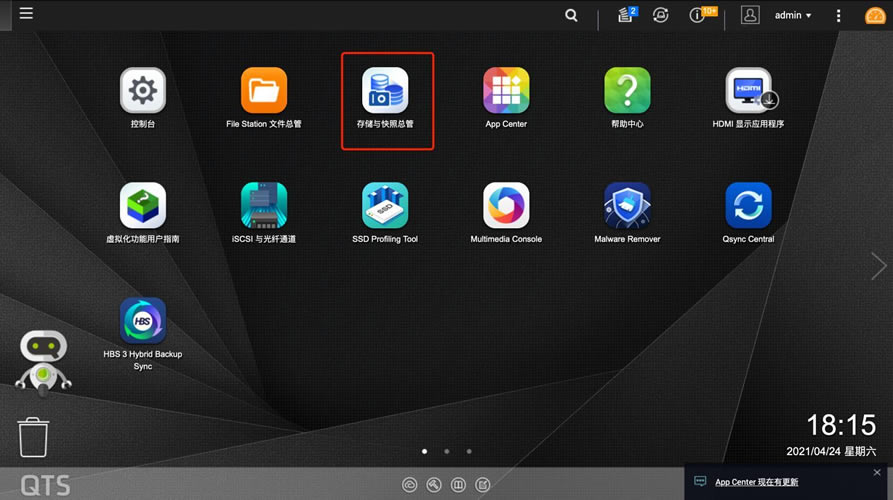Image resolution: width=893 pixels, height=500 pixels.
Task: Open HBS 3 Hybrid Backup Sync
Action: pos(142,321)
